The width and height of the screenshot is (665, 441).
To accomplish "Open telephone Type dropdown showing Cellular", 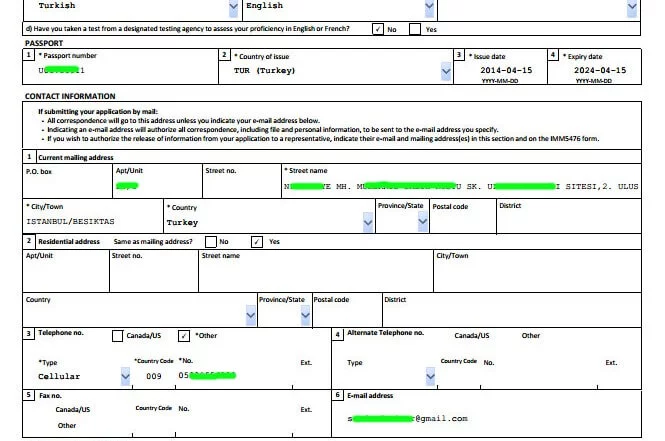I will pos(125,377).
